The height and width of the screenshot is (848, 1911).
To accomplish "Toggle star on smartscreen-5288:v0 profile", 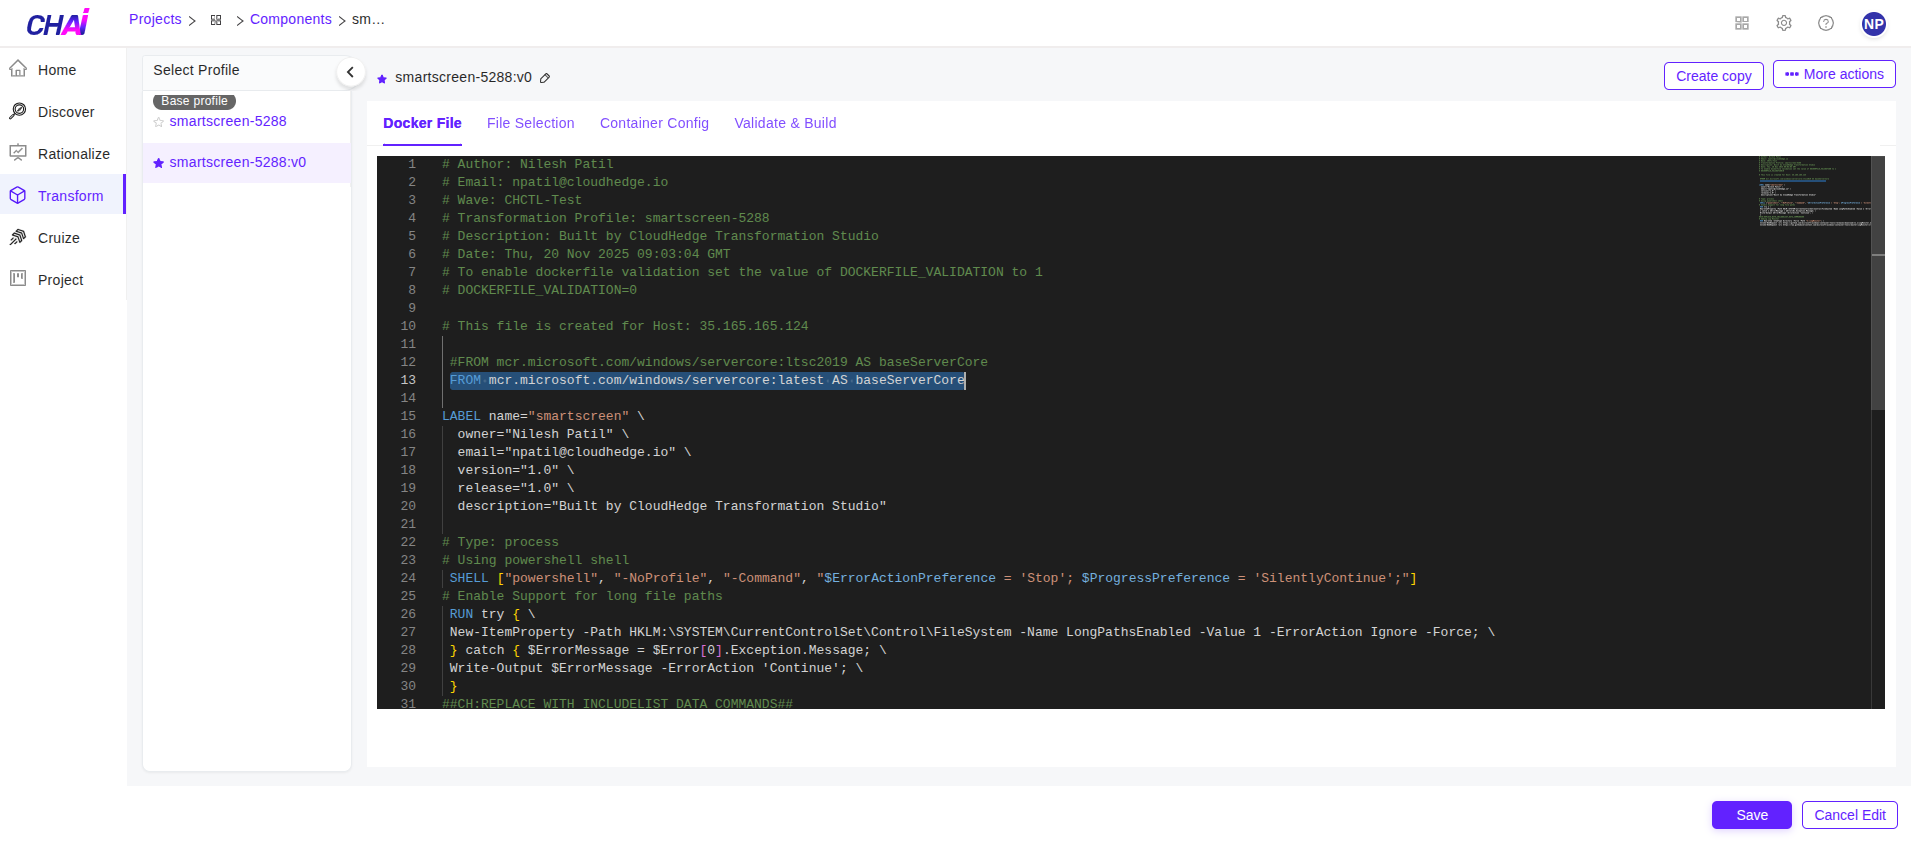I will (x=159, y=163).
